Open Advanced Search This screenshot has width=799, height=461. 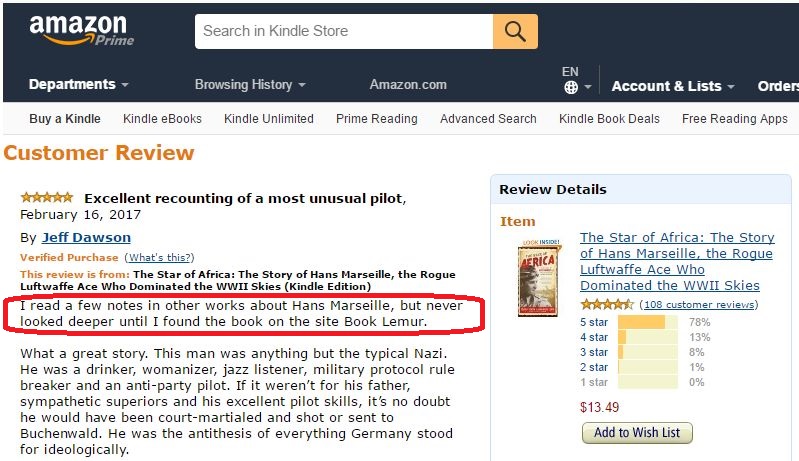488,118
